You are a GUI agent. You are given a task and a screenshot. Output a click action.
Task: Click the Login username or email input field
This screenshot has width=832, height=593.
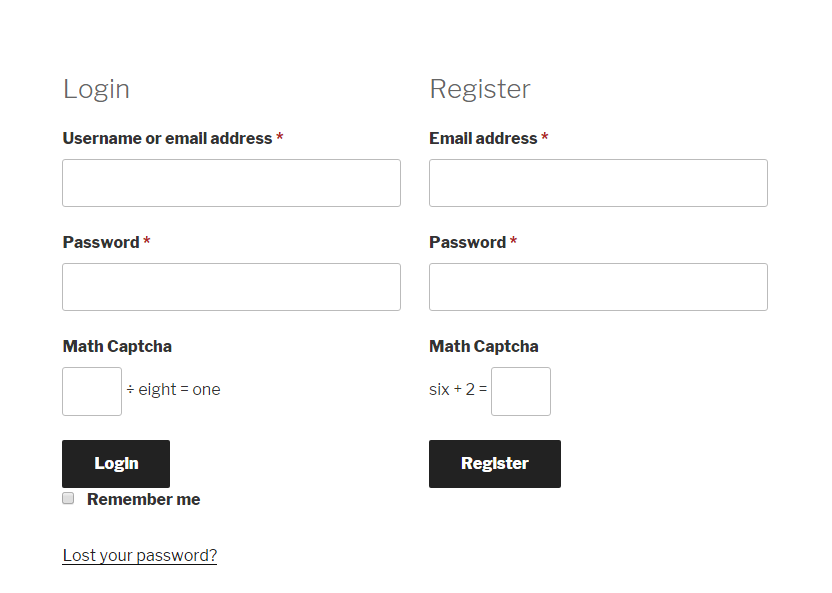(x=231, y=183)
